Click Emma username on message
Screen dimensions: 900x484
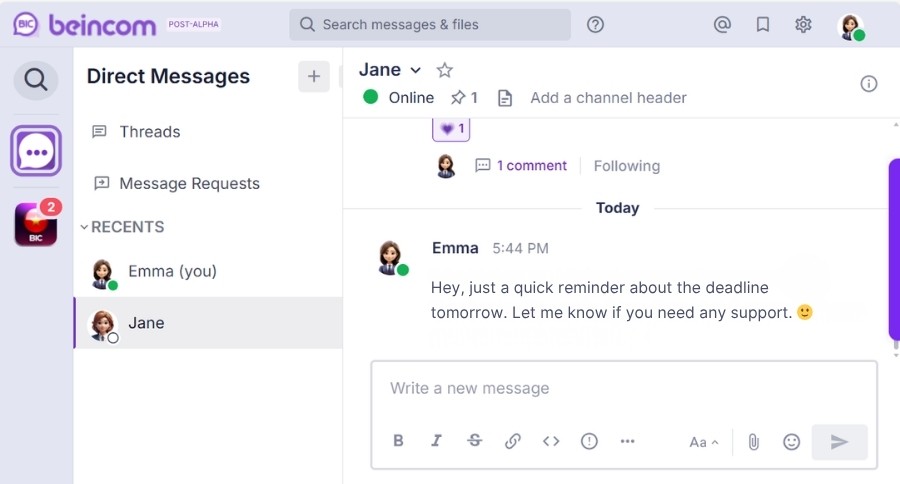click(x=455, y=248)
